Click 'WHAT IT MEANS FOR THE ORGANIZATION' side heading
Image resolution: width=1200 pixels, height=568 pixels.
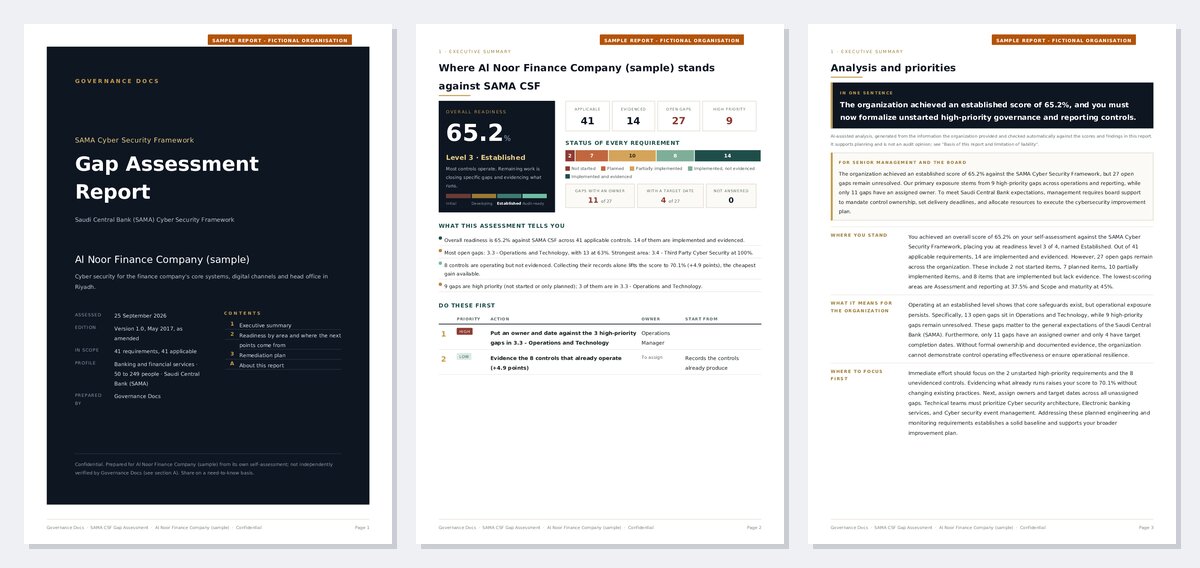[x=861, y=306]
